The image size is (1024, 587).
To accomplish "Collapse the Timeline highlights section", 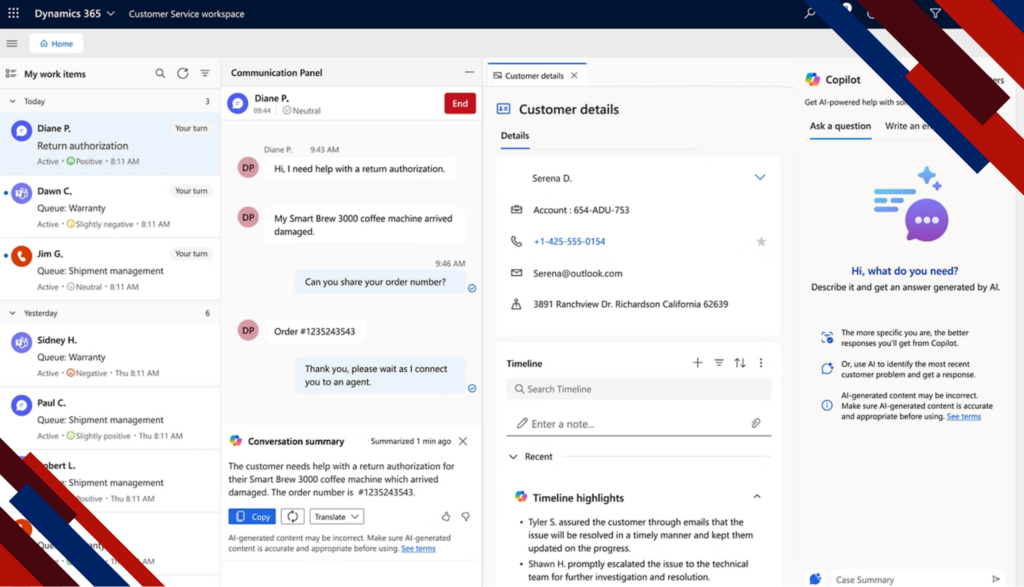I will (757, 497).
